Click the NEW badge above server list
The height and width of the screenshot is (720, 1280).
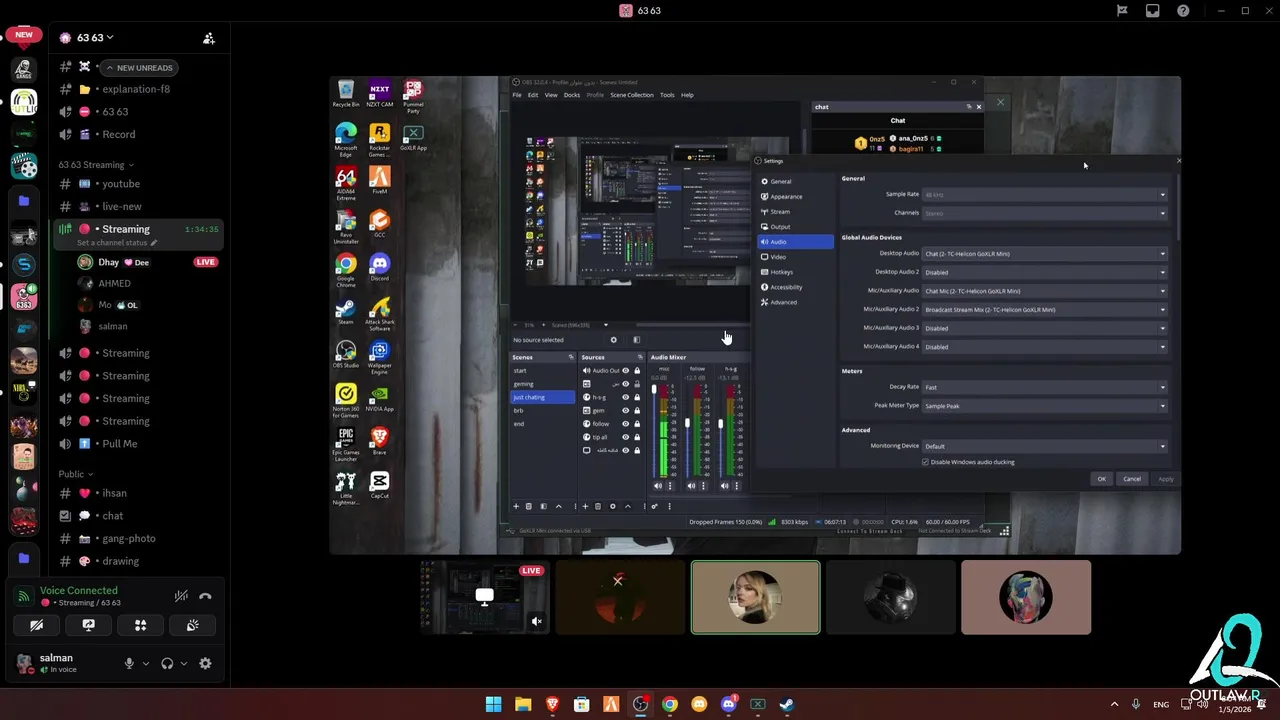coord(23,35)
